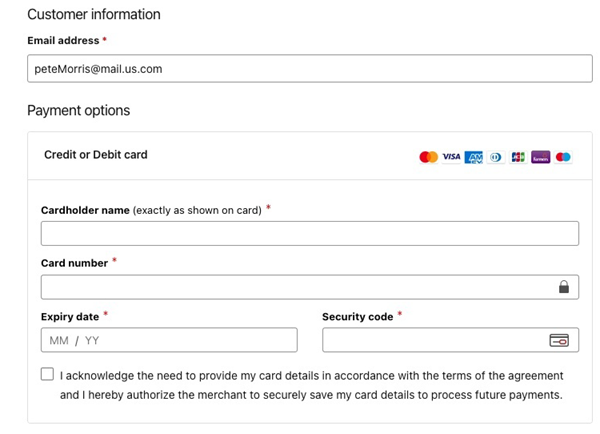Click the Visa card logo
The width and height of the screenshot is (600, 434).
pos(451,157)
